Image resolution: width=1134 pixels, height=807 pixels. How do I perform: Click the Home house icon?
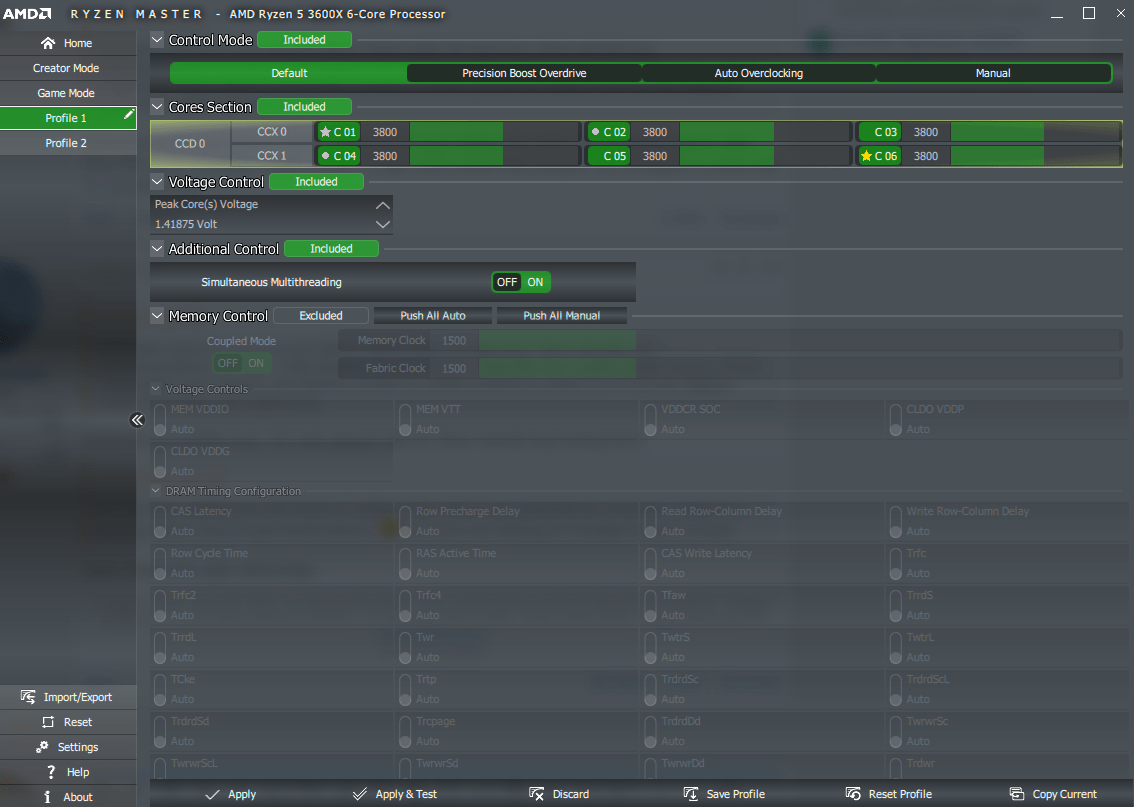tap(48, 43)
